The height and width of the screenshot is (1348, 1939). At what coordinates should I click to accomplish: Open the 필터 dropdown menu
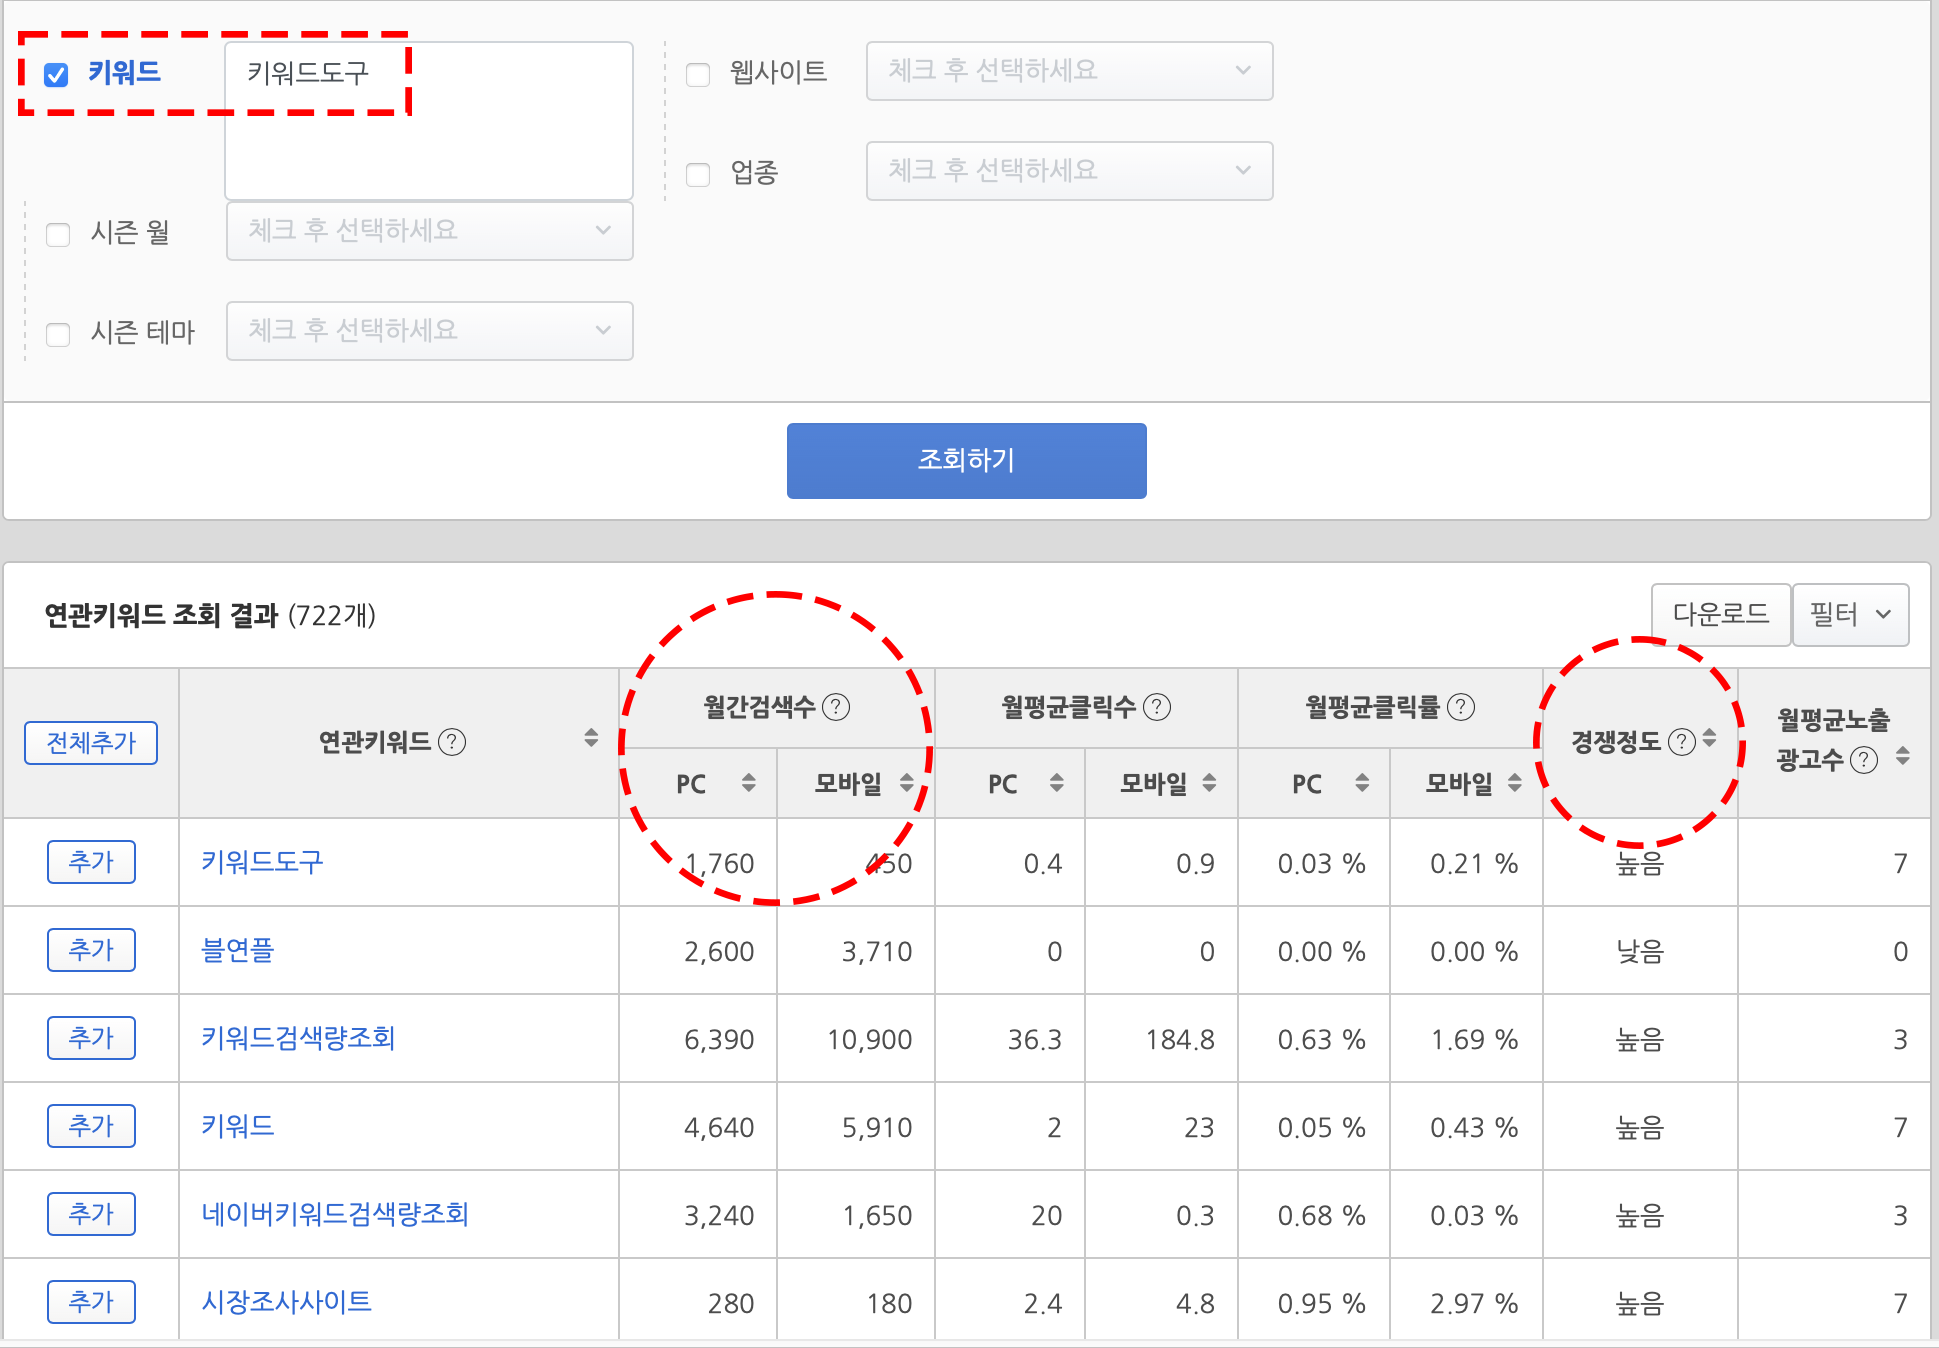coord(1850,615)
